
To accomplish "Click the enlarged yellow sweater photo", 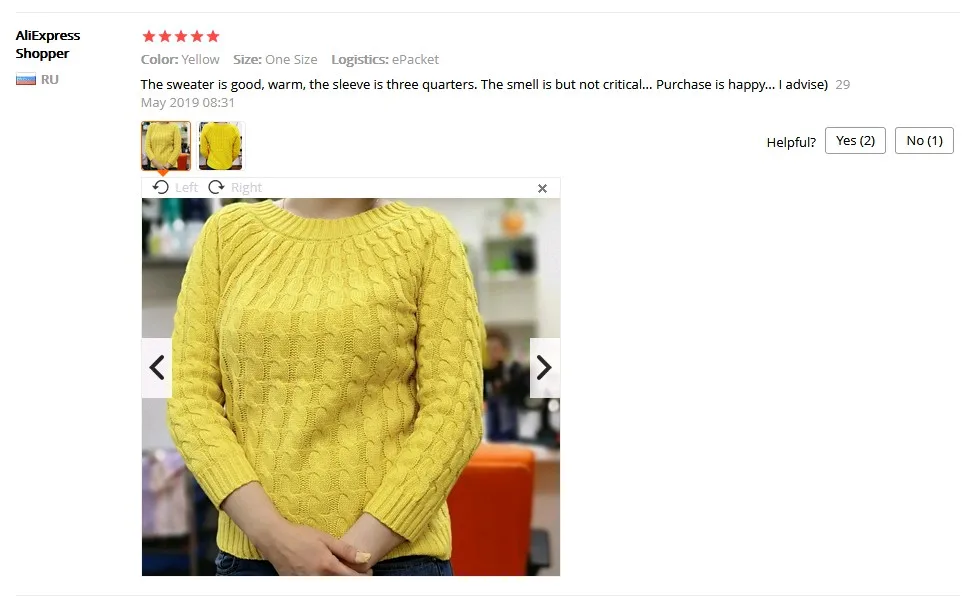I will 351,387.
